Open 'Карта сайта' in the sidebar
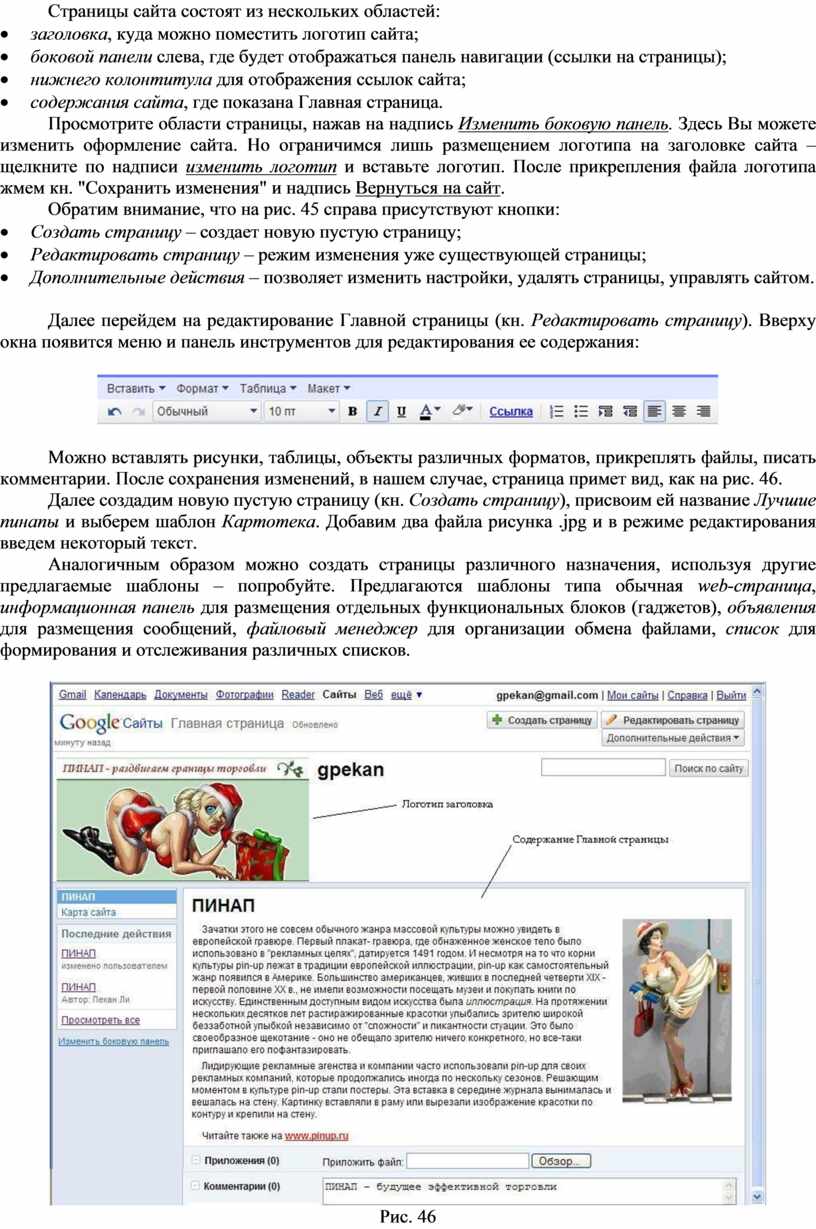Screen dimensions: 816x1229 pyautogui.click(x=88, y=912)
